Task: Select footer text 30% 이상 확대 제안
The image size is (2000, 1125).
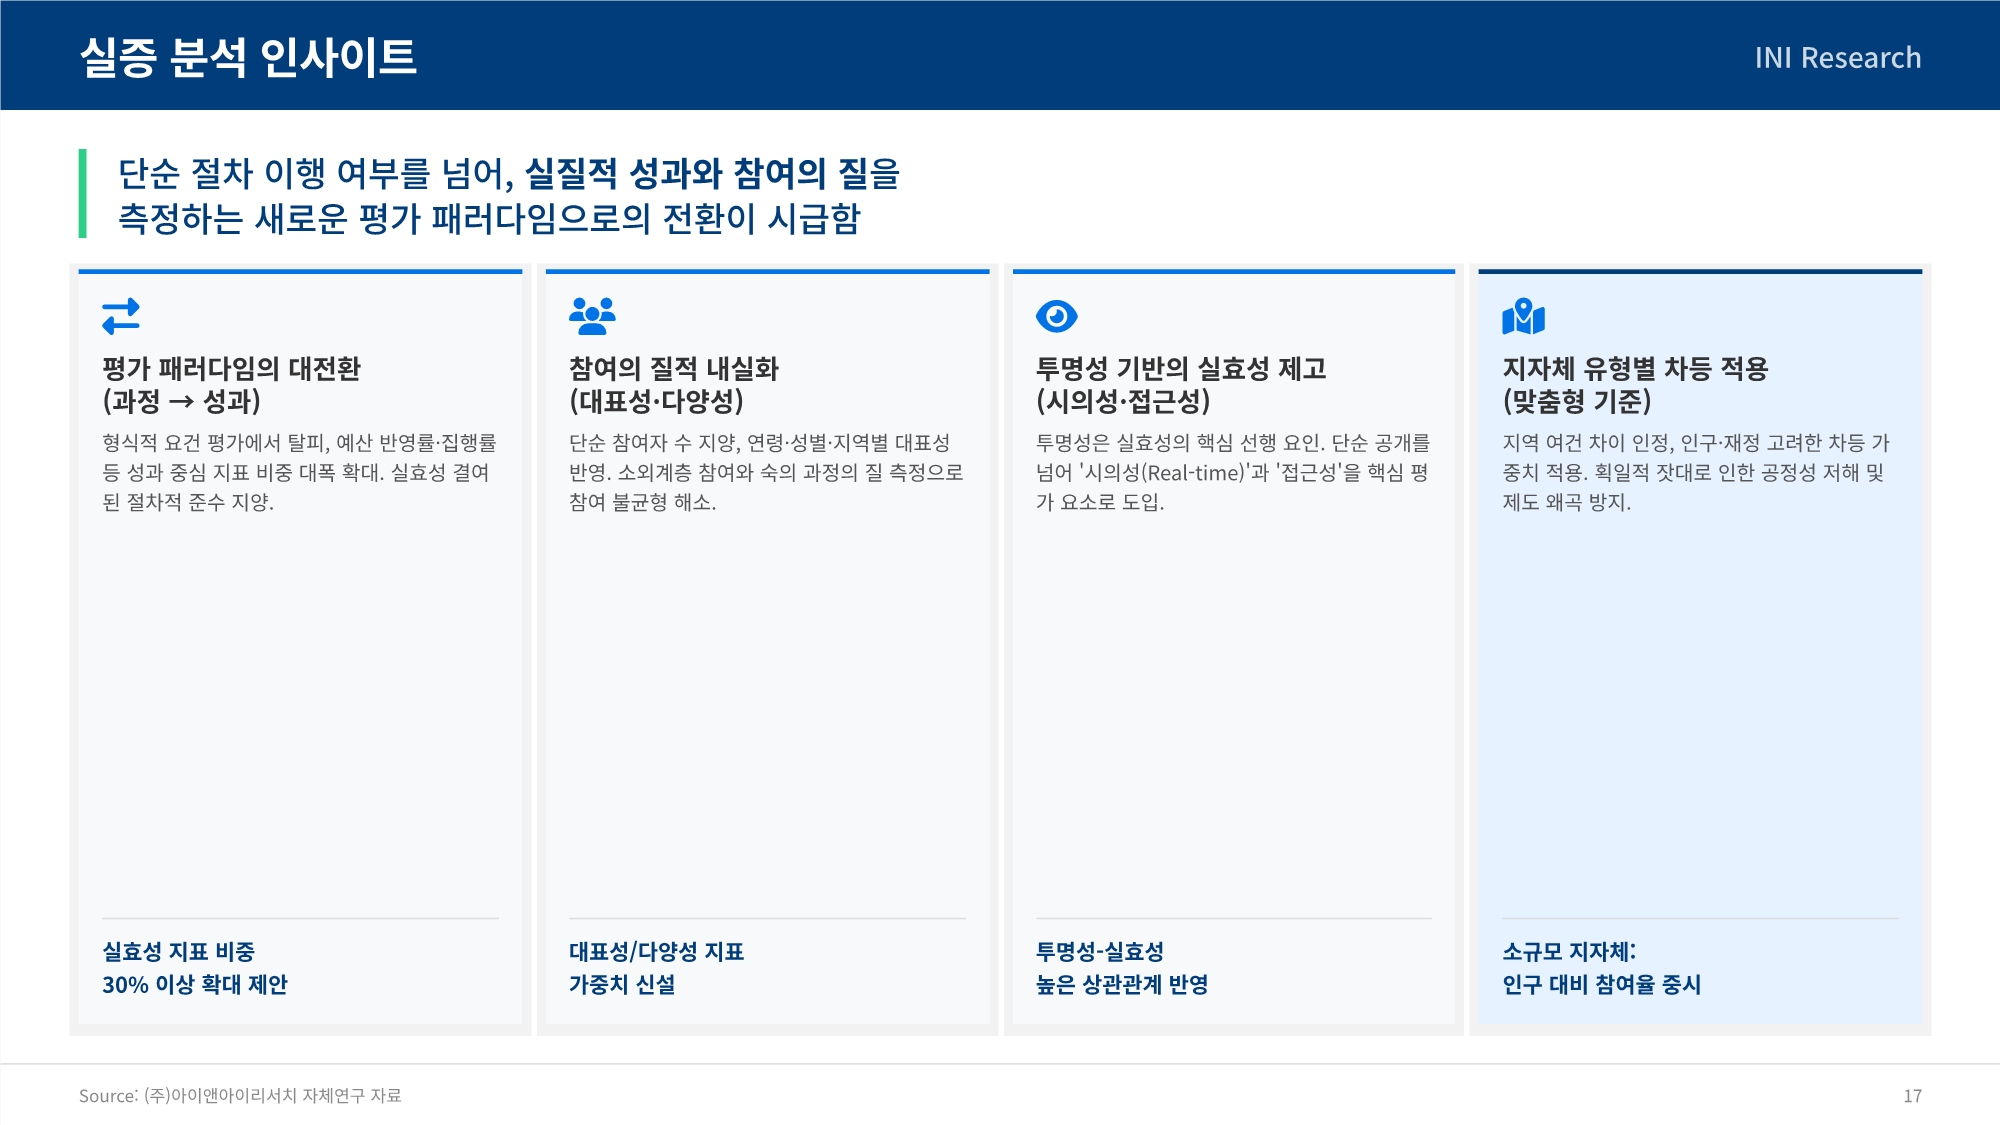Action: click(x=195, y=985)
